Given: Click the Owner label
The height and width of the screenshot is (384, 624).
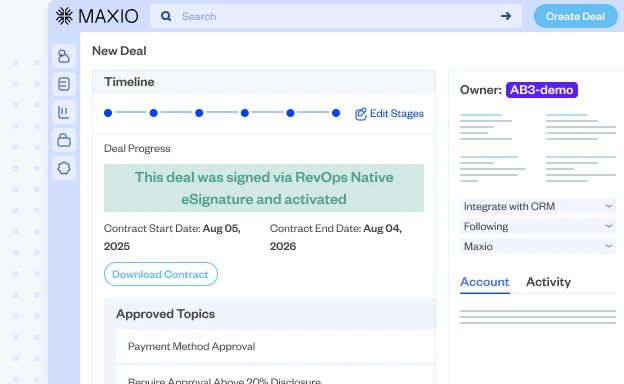Looking at the screenshot, I should [x=481, y=90].
